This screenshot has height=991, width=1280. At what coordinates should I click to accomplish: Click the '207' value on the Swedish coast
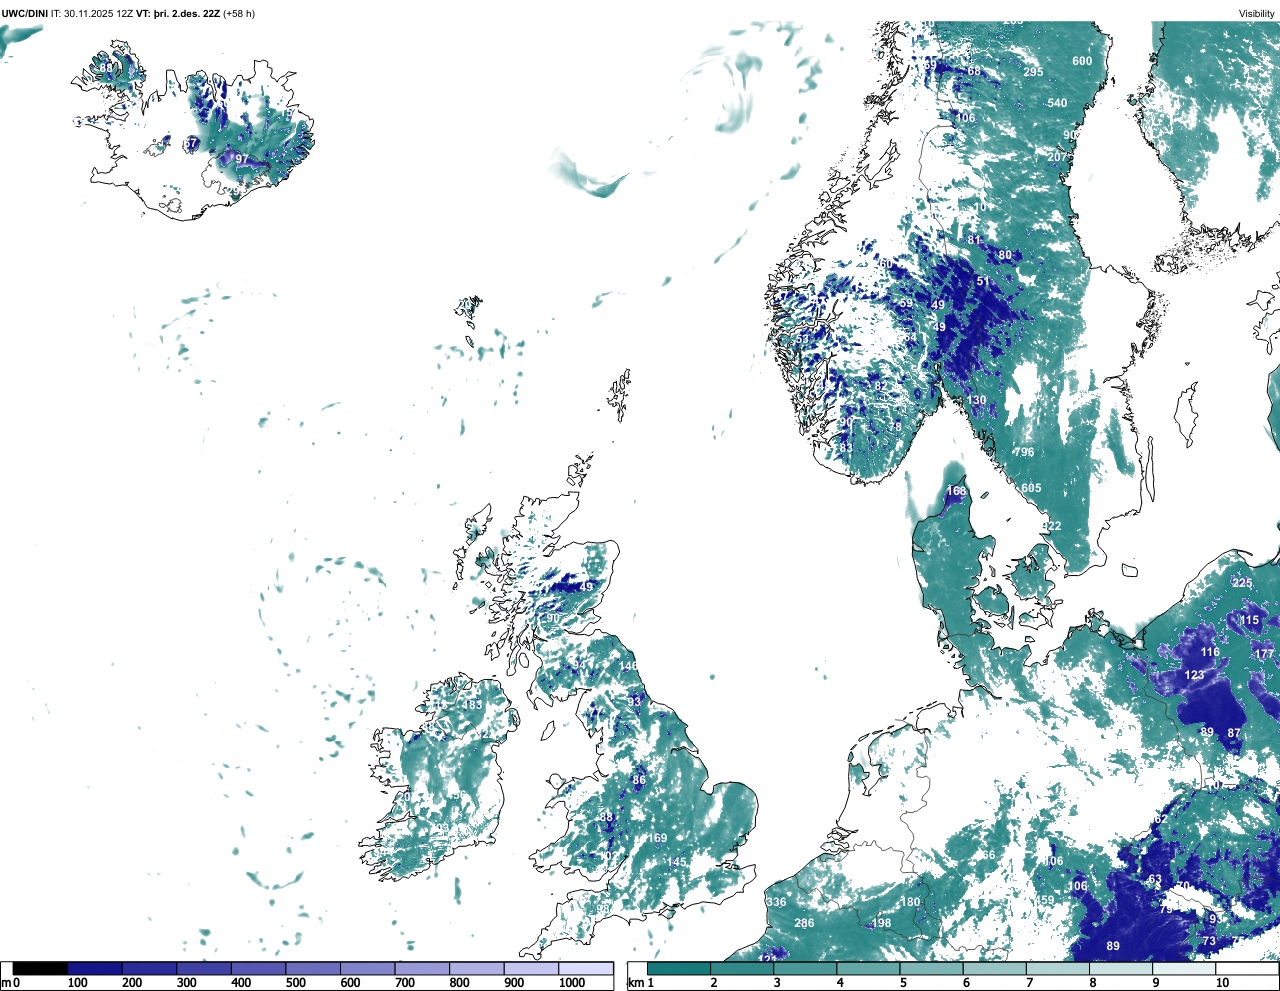[1057, 158]
